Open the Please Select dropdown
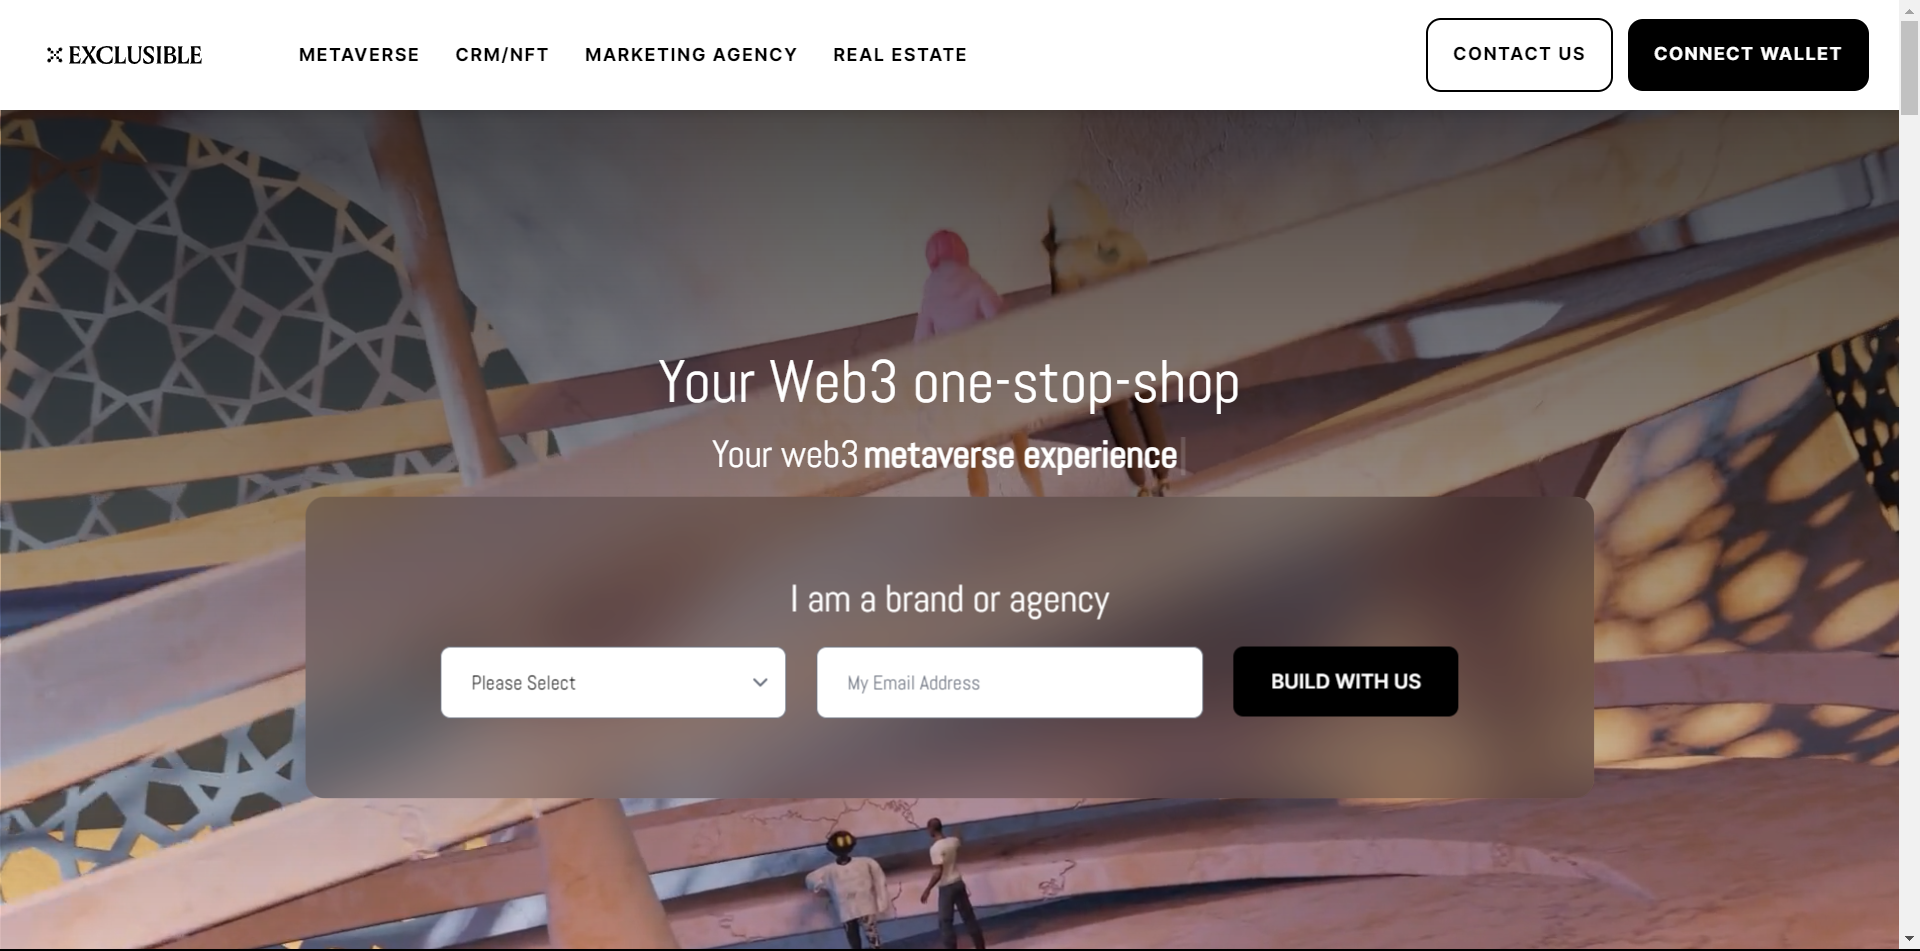Image resolution: width=1920 pixels, height=951 pixels. pos(613,682)
